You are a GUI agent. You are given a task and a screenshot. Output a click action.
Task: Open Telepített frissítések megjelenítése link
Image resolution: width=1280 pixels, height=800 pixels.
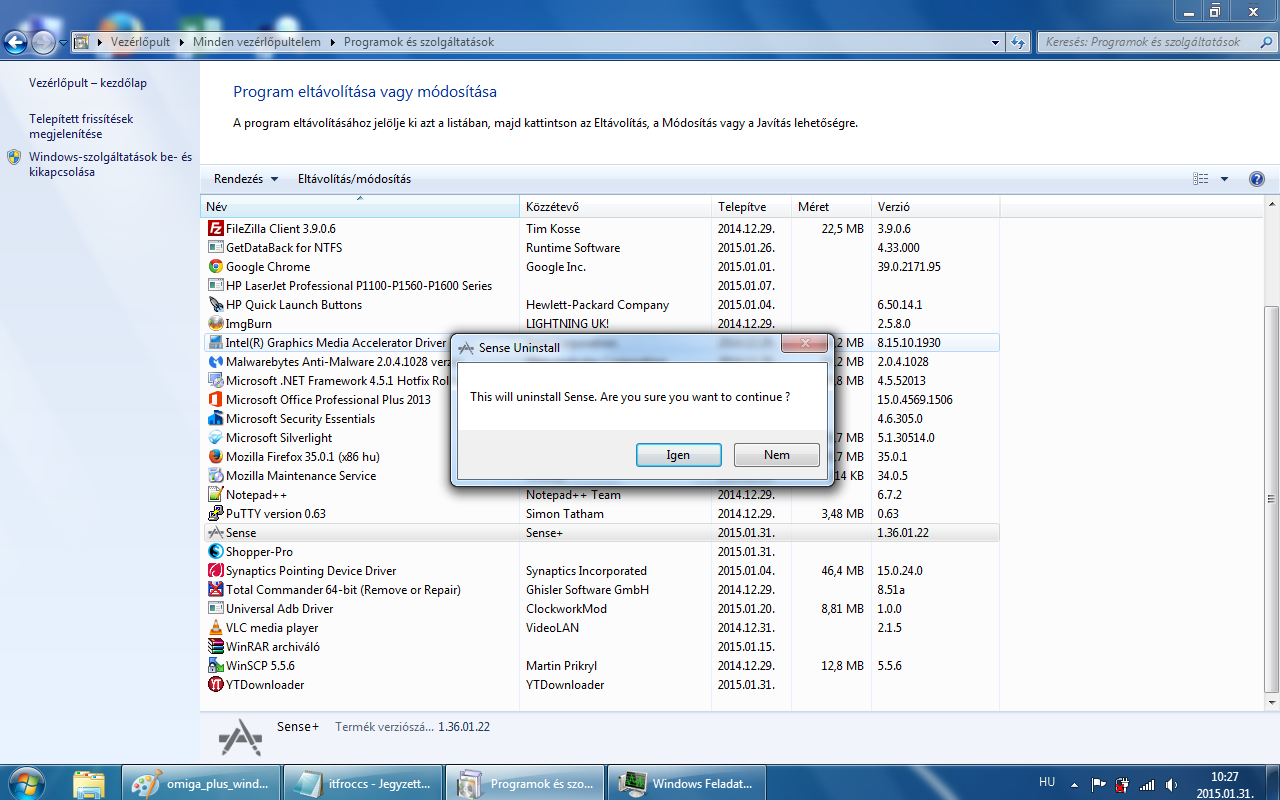pos(80,126)
